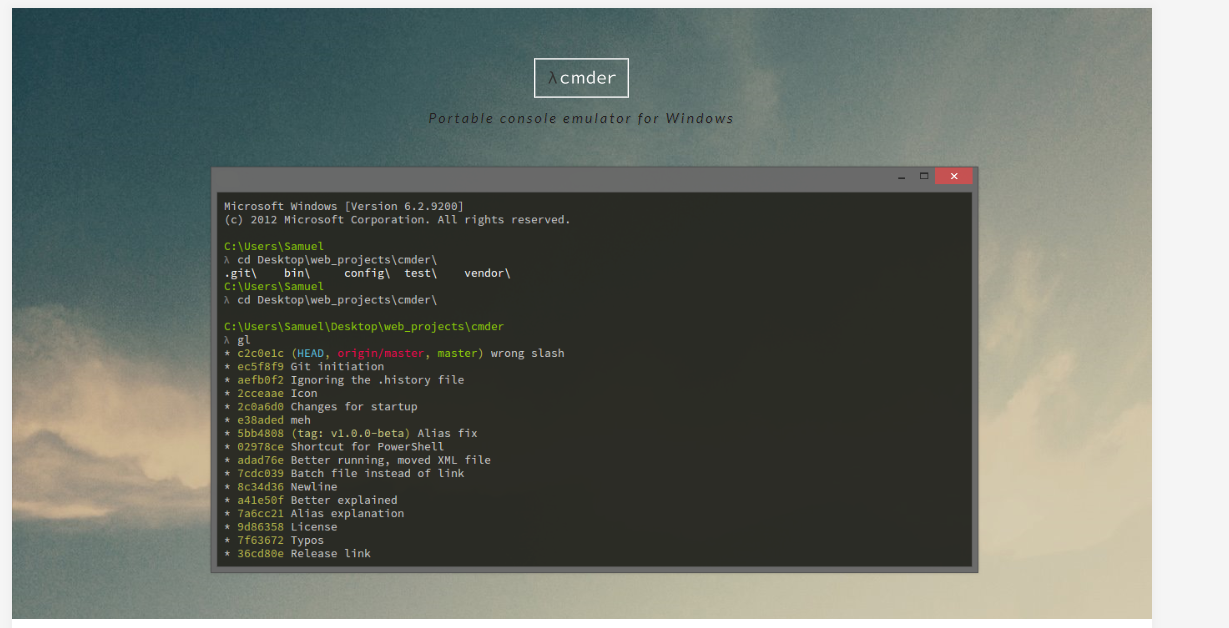The width and height of the screenshot is (1229, 628).
Task: Click commit 7f63672 'Typos'
Action: [x=274, y=540]
